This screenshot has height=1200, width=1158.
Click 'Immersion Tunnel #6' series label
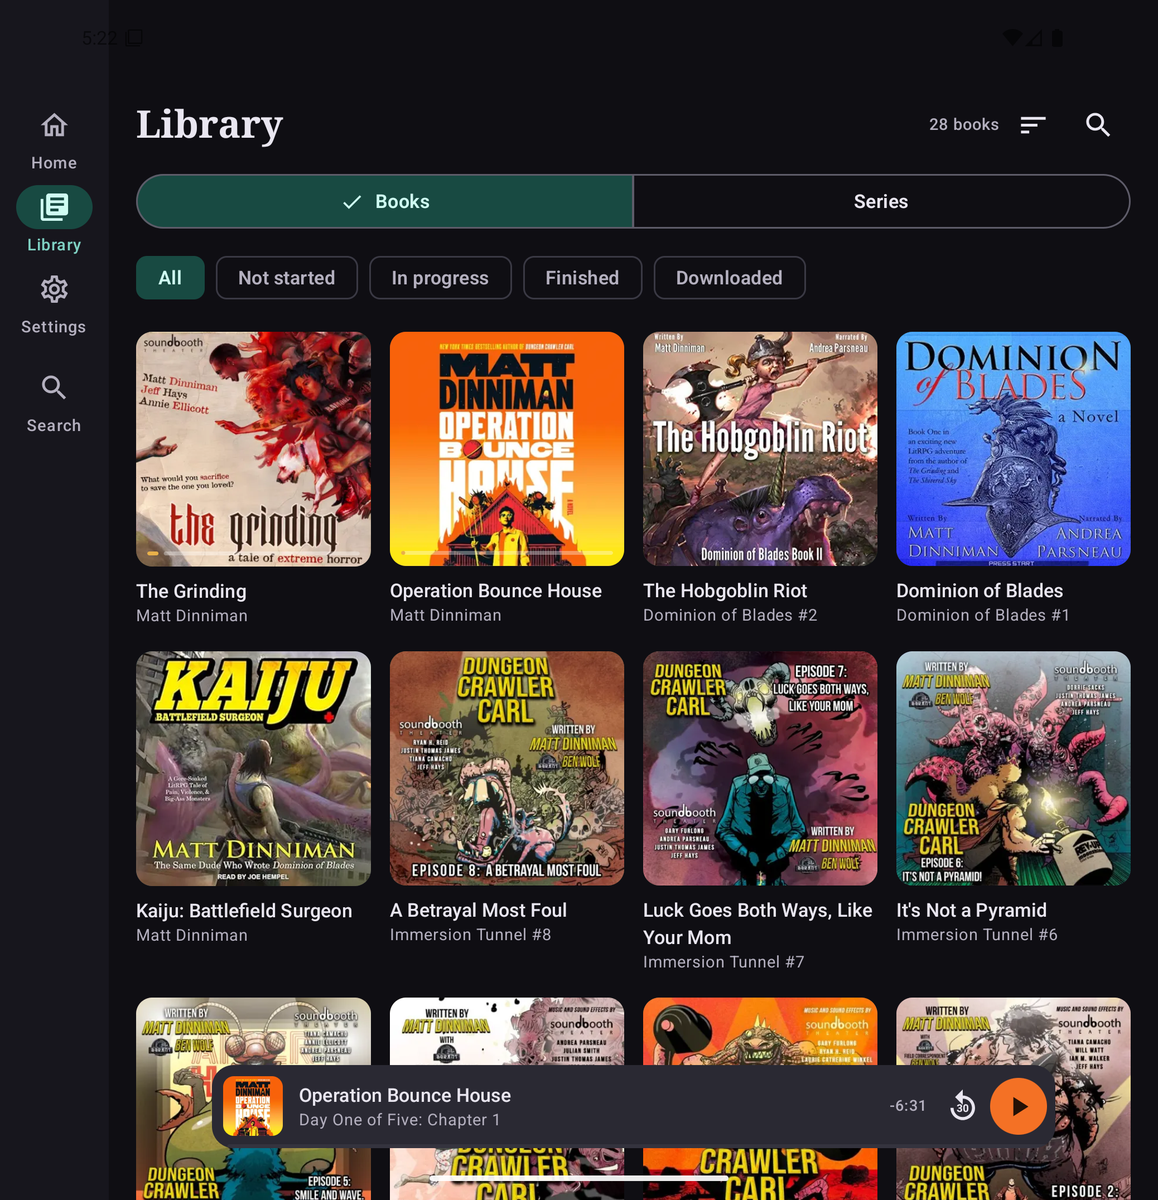tap(977, 935)
